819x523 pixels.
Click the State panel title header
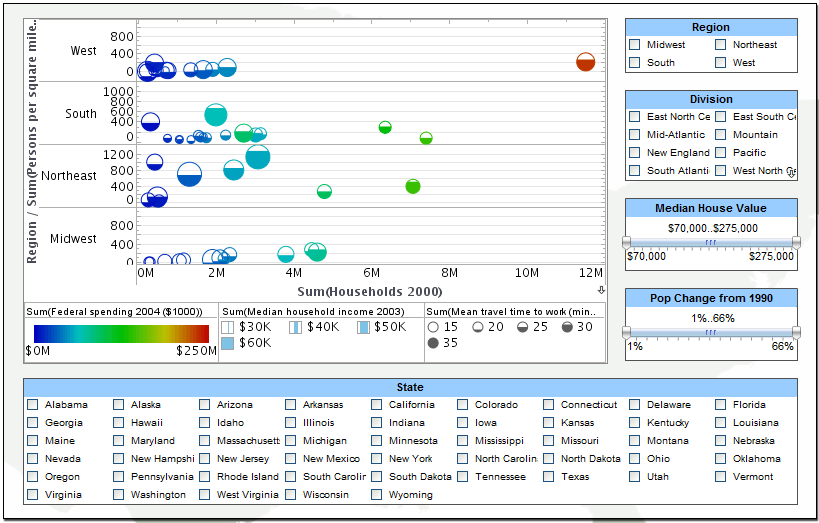pos(410,387)
